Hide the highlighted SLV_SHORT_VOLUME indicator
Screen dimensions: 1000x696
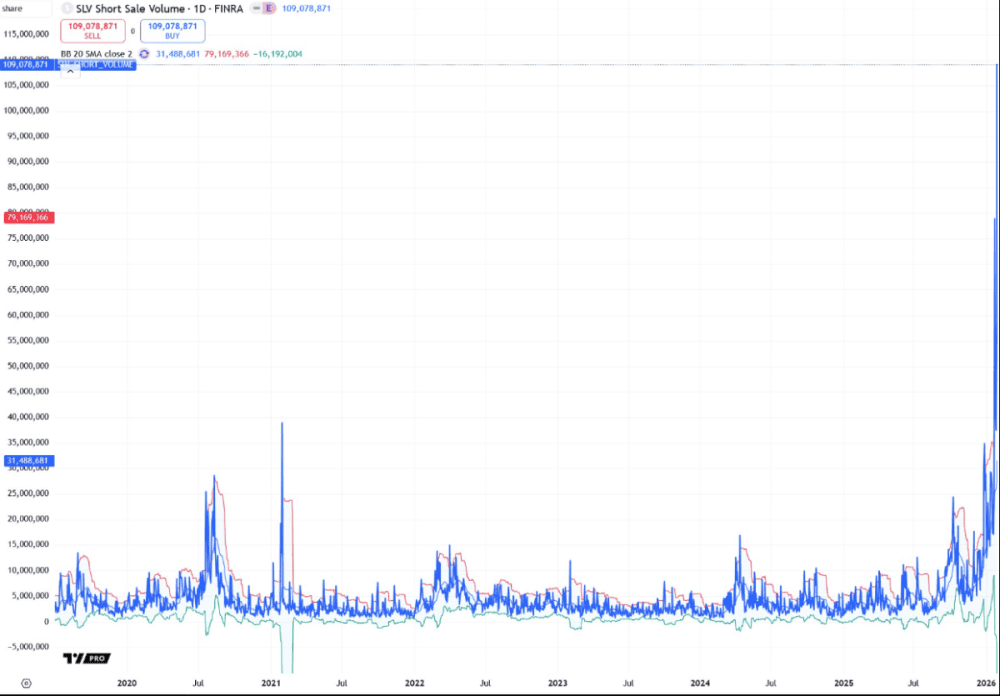tap(96, 65)
